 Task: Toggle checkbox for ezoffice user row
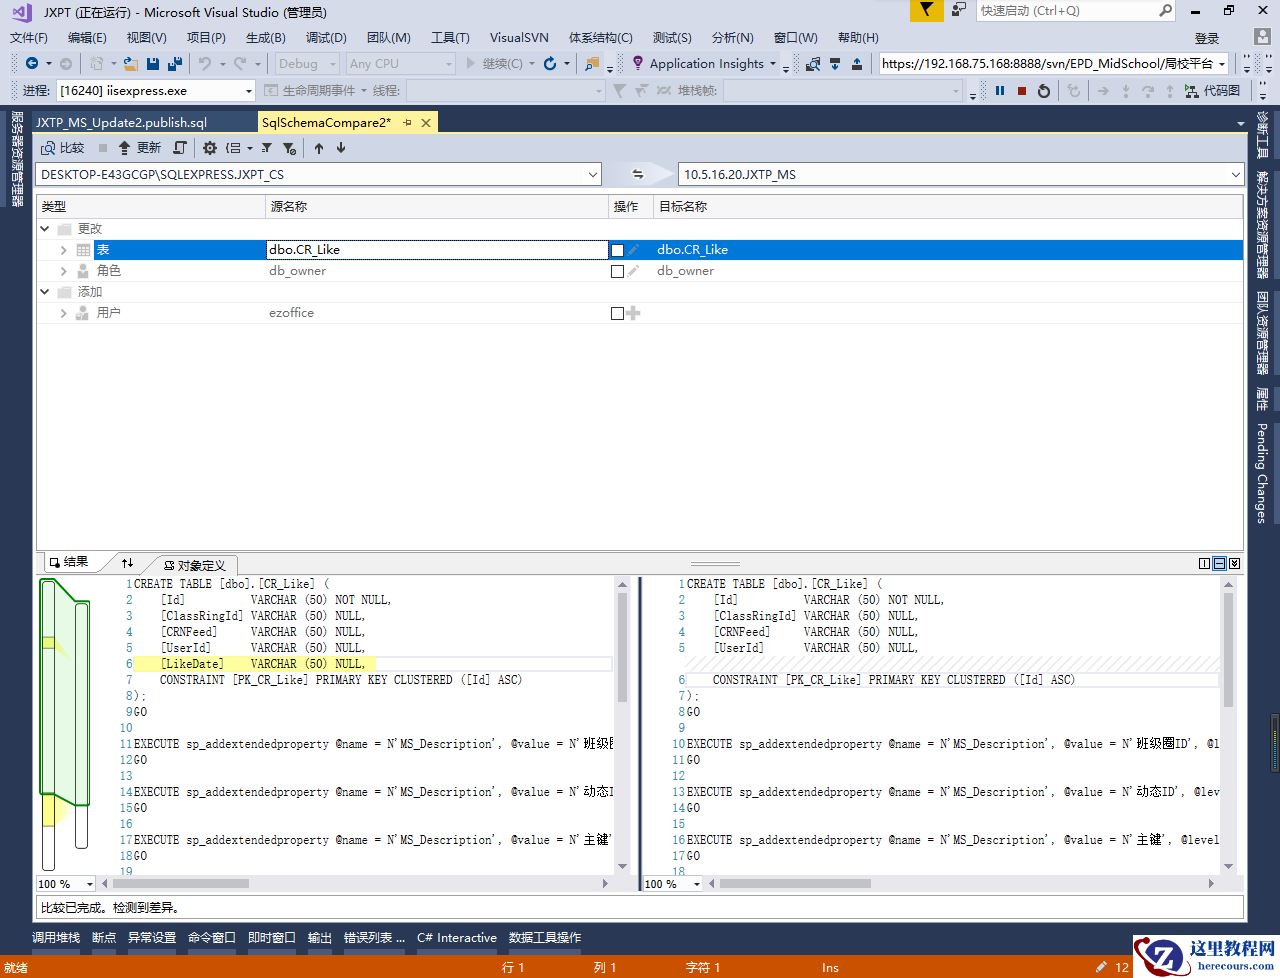[617, 313]
